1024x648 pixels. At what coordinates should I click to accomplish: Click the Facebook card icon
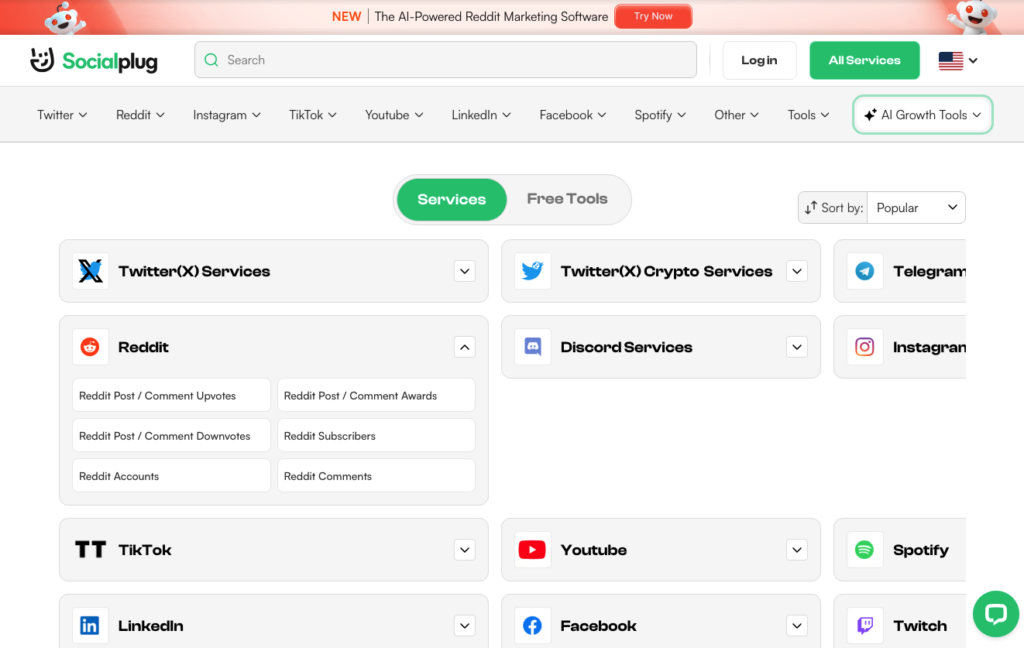coord(532,626)
